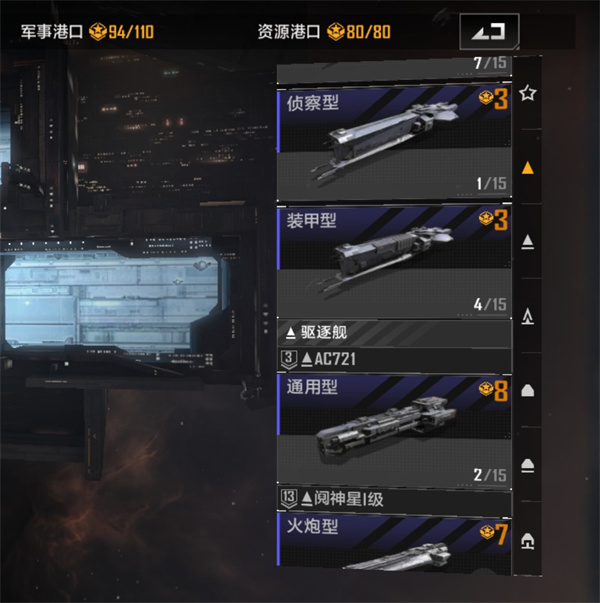Tap the level 3 badge beside AC721

289,360
